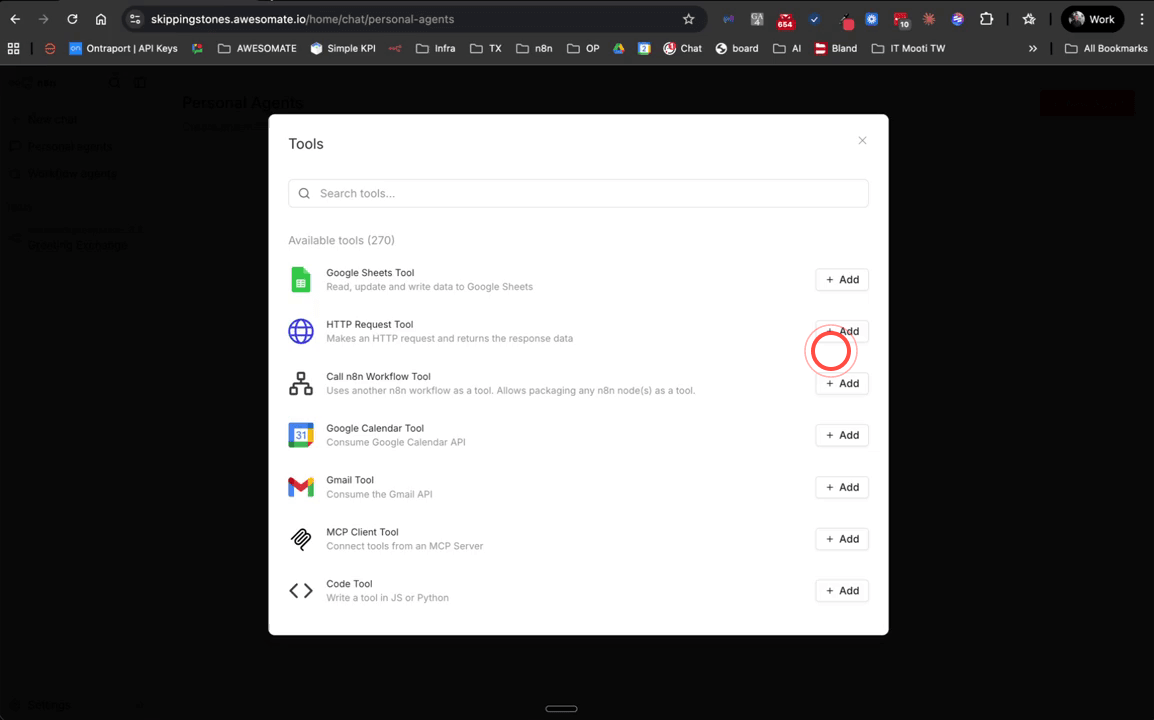This screenshot has height=720, width=1154.
Task: Select the Google Sheets Tool icon
Action: pos(301,280)
